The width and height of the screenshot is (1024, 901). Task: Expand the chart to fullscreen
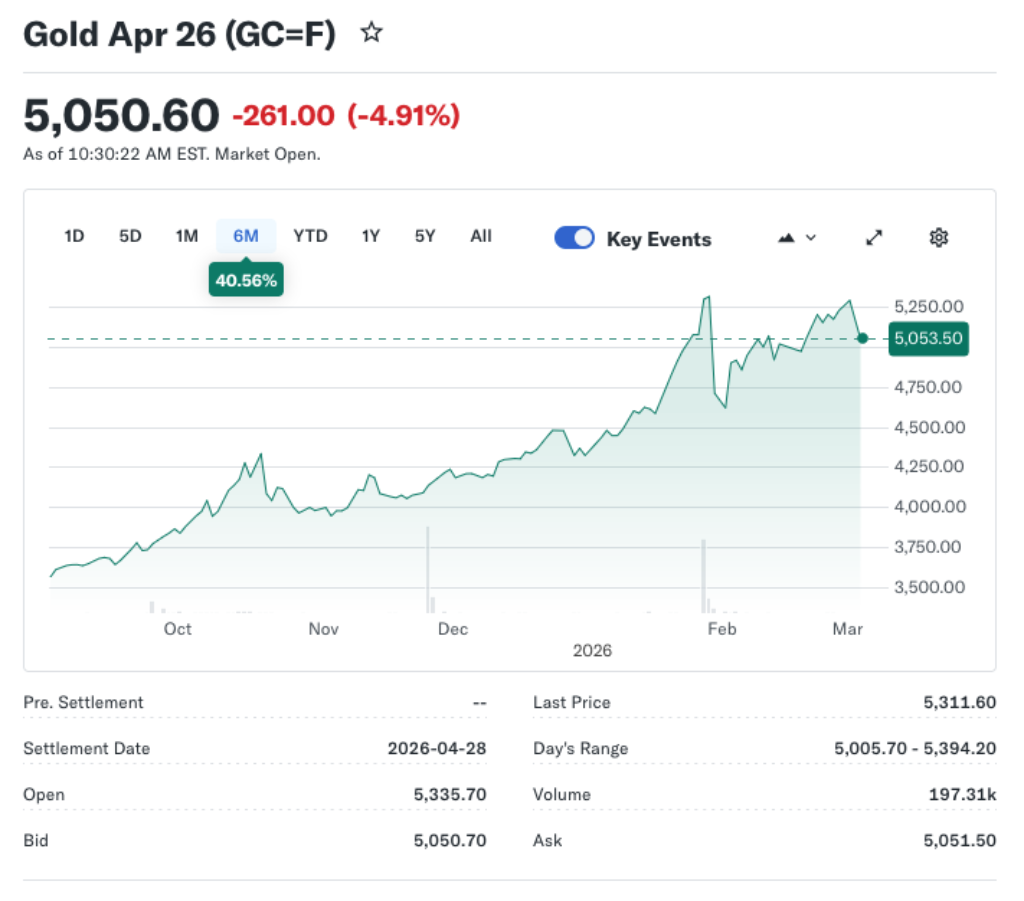click(873, 237)
